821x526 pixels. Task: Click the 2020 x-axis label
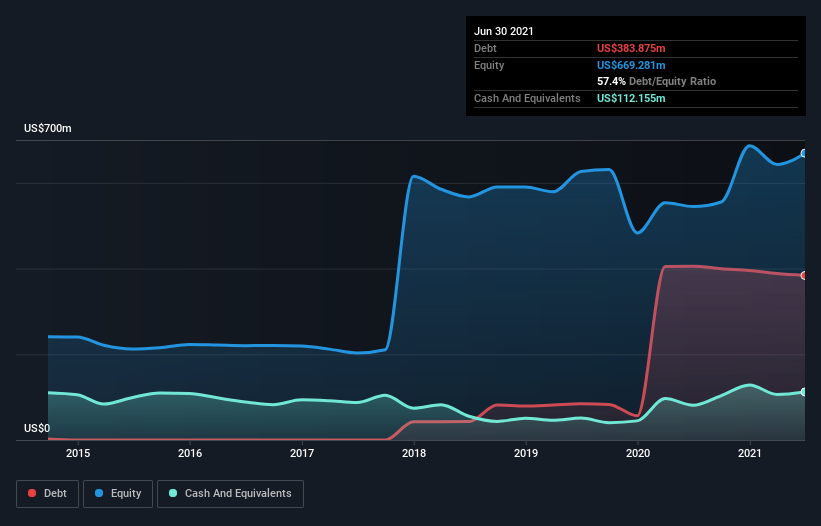[638, 453]
